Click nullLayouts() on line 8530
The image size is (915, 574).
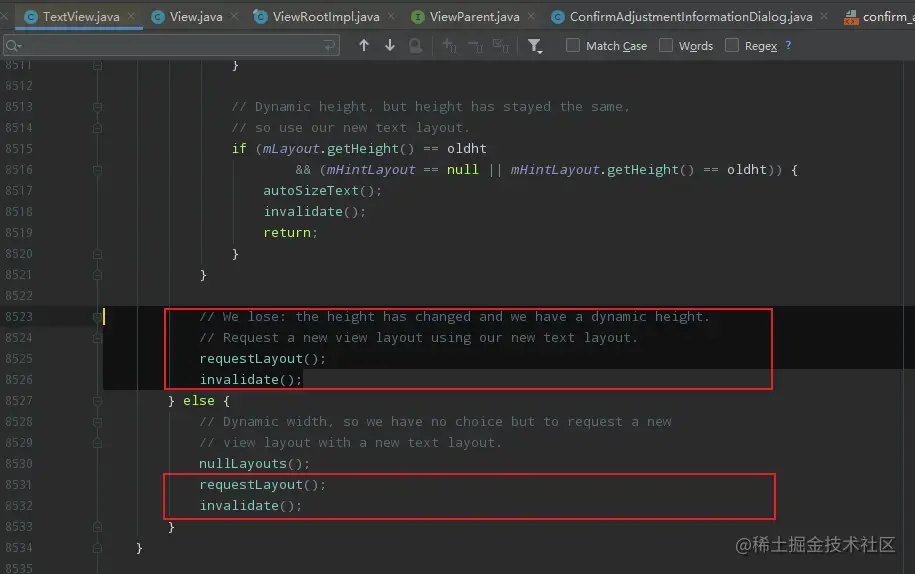coord(254,464)
